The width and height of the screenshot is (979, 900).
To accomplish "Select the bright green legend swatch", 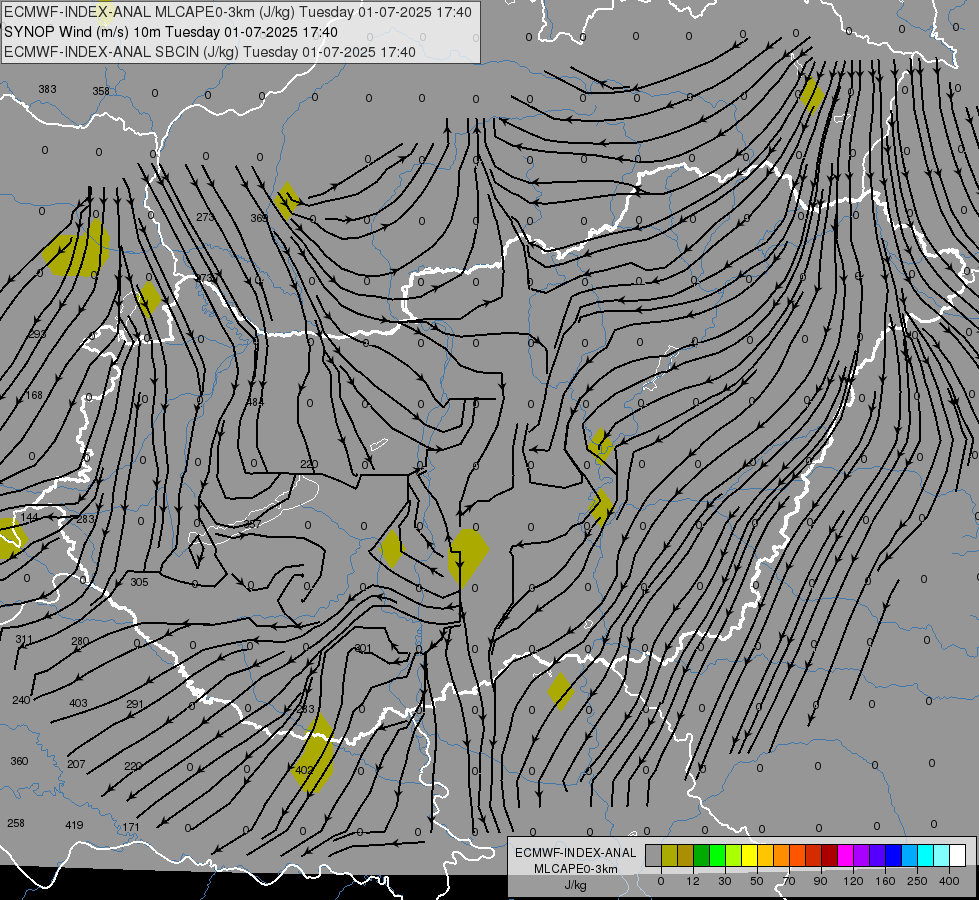I will click(x=717, y=855).
